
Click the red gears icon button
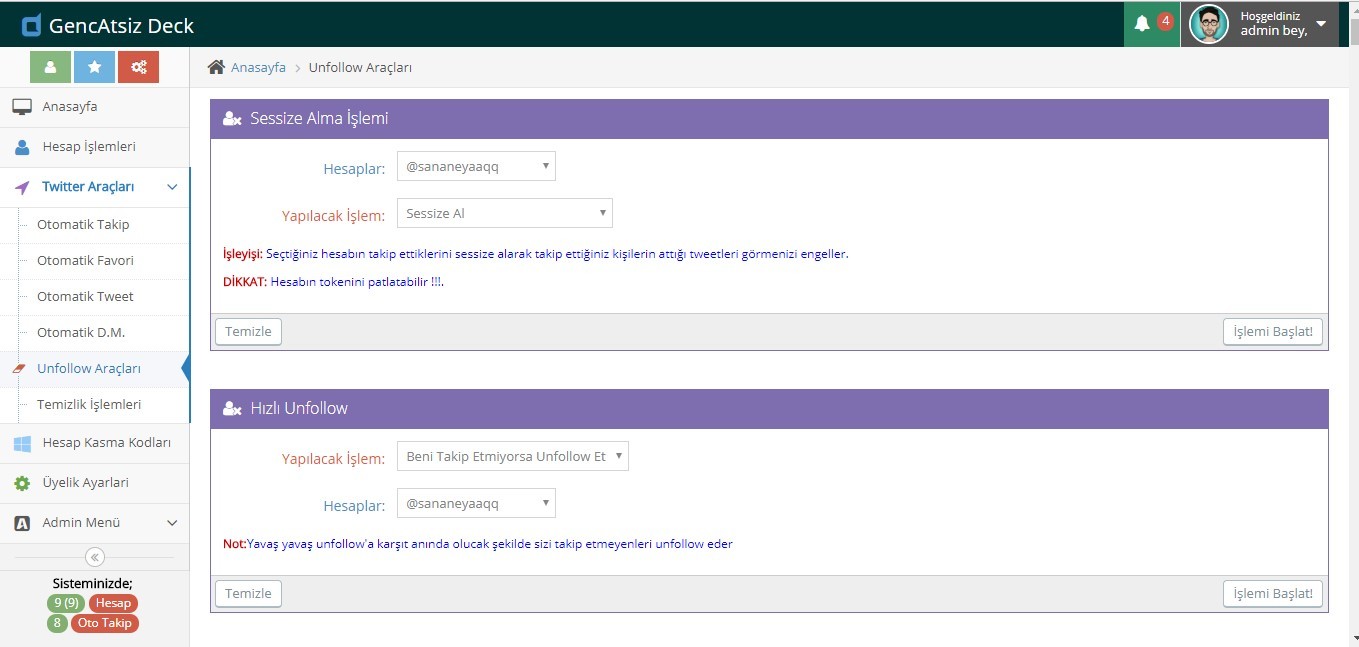point(138,67)
